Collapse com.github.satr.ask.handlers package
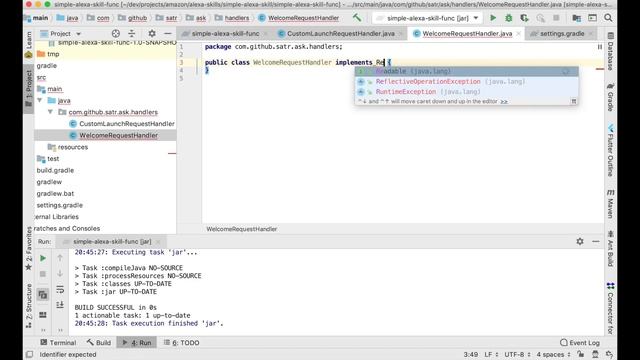Viewport: 640px width, 360px height. coord(50,112)
